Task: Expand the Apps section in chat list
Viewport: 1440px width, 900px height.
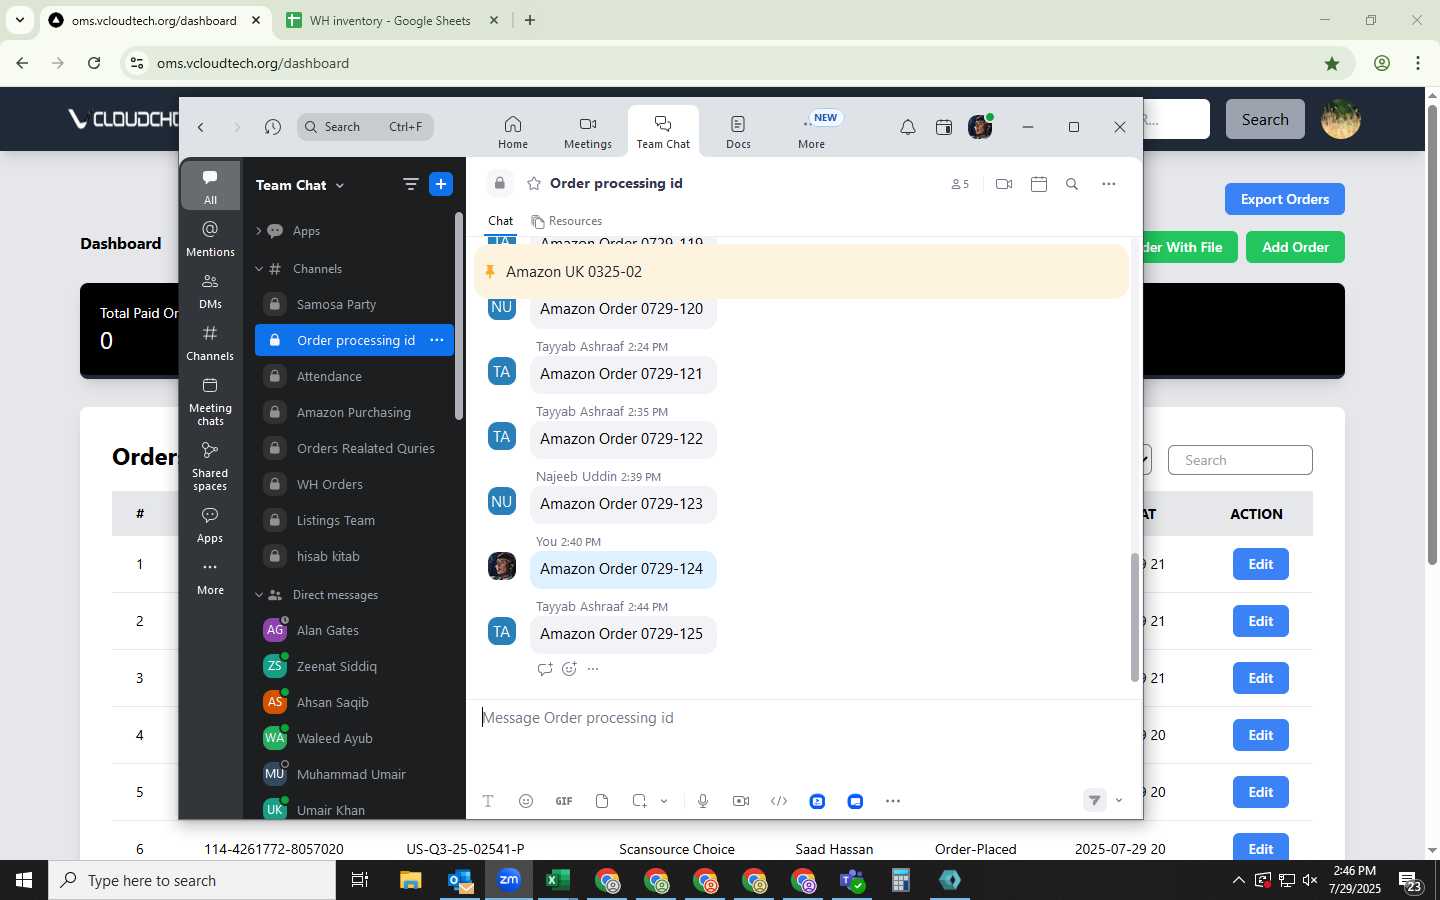Action: pos(258,231)
